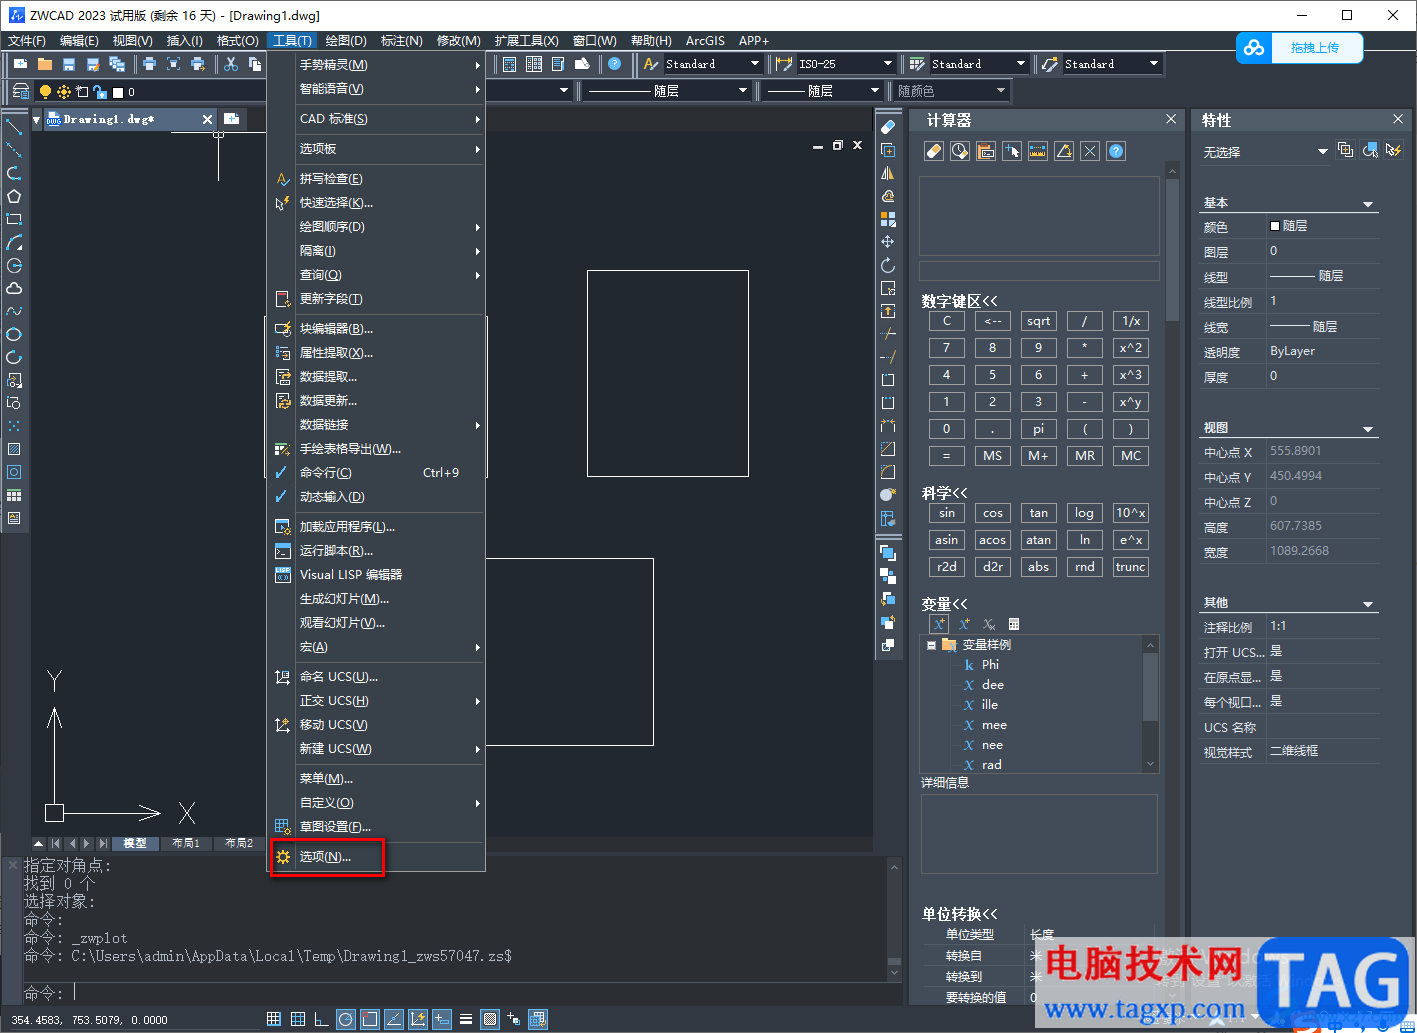Click the sin function button
Image resolution: width=1417 pixels, height=1033 pixels.
946,513
